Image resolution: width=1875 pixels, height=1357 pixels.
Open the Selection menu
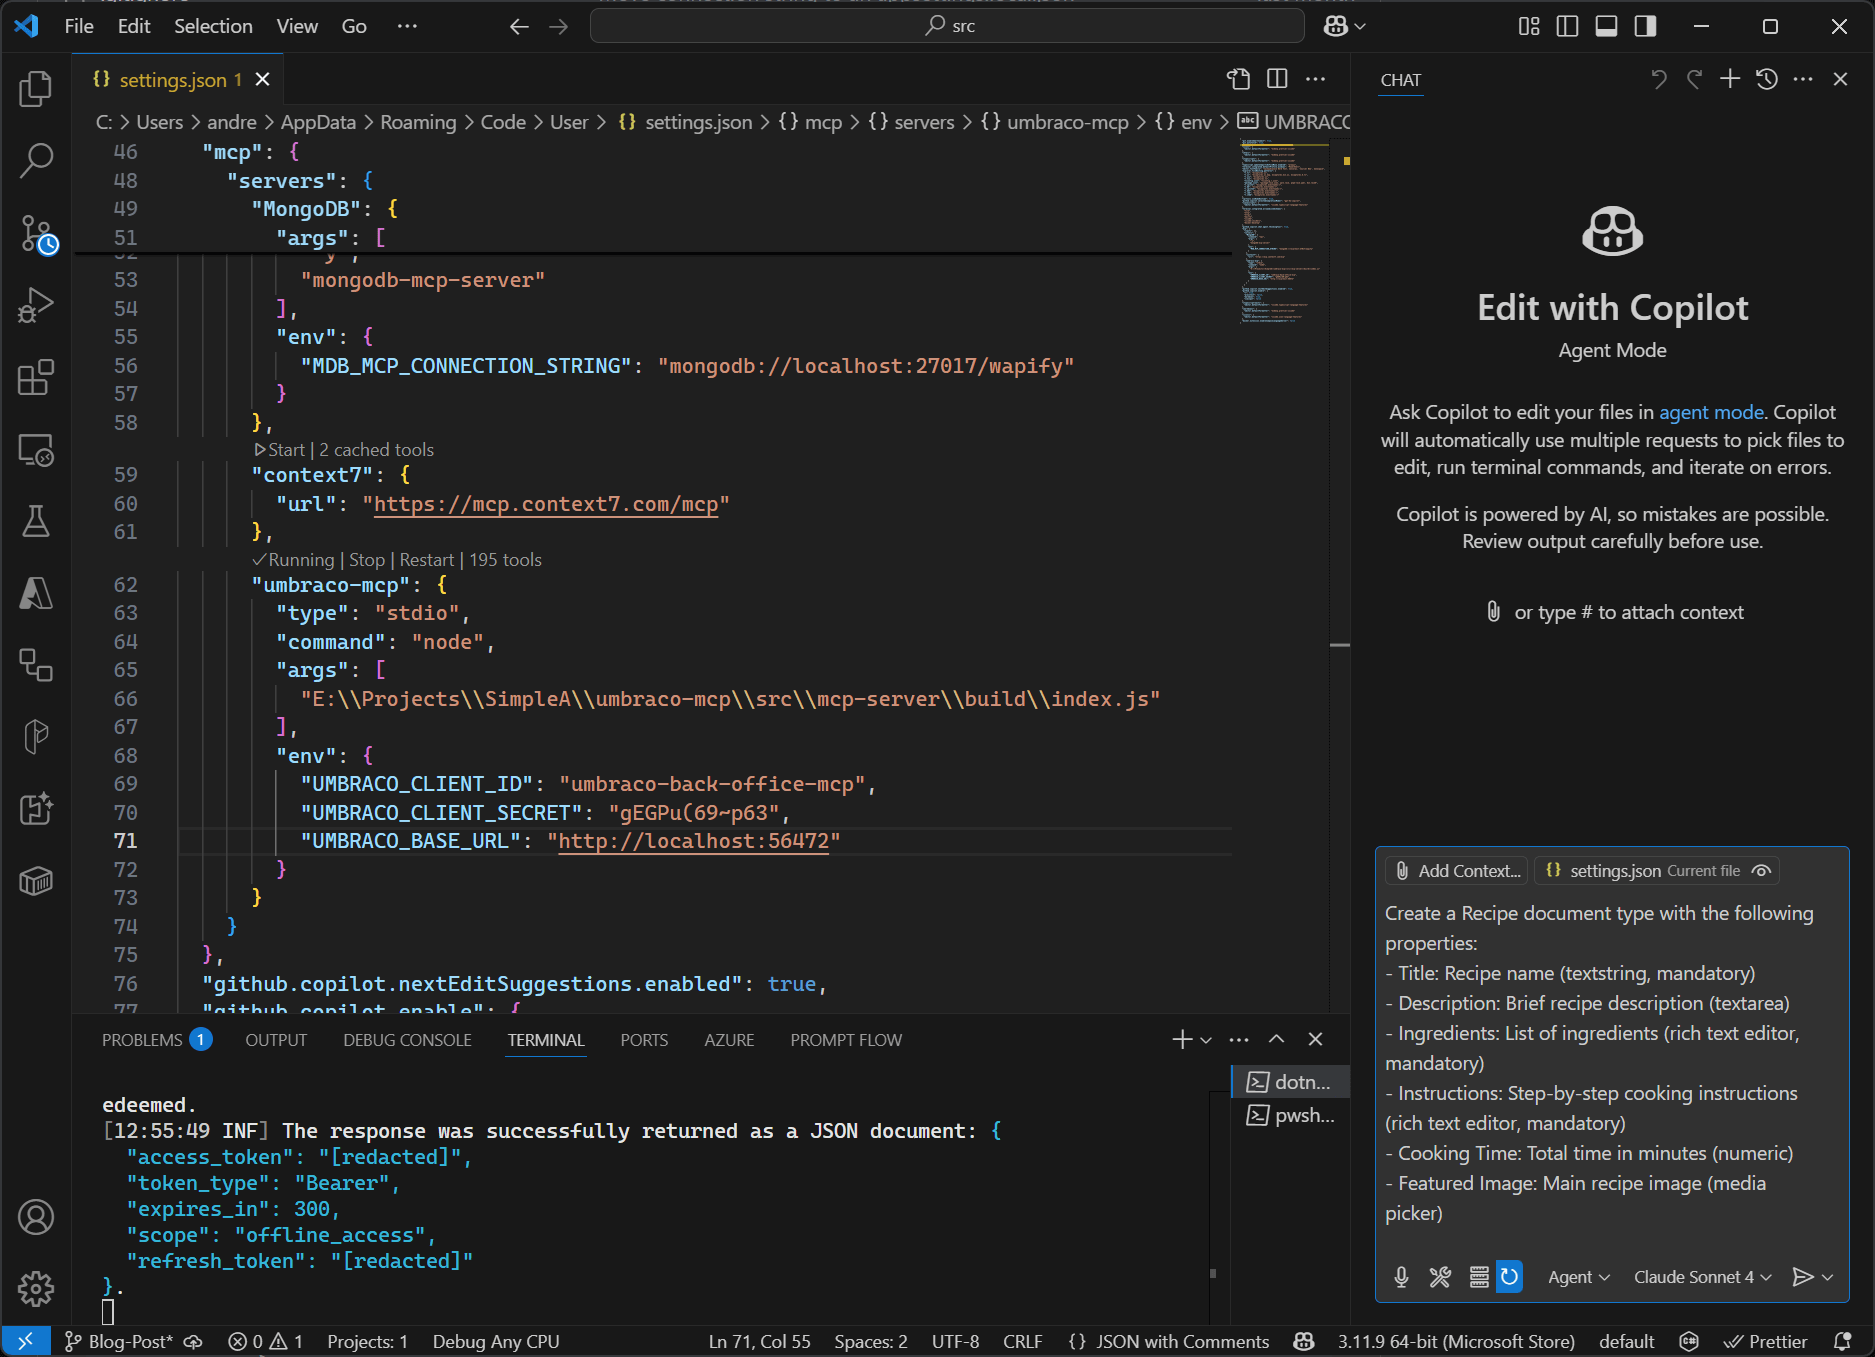[x=213, y=26]
